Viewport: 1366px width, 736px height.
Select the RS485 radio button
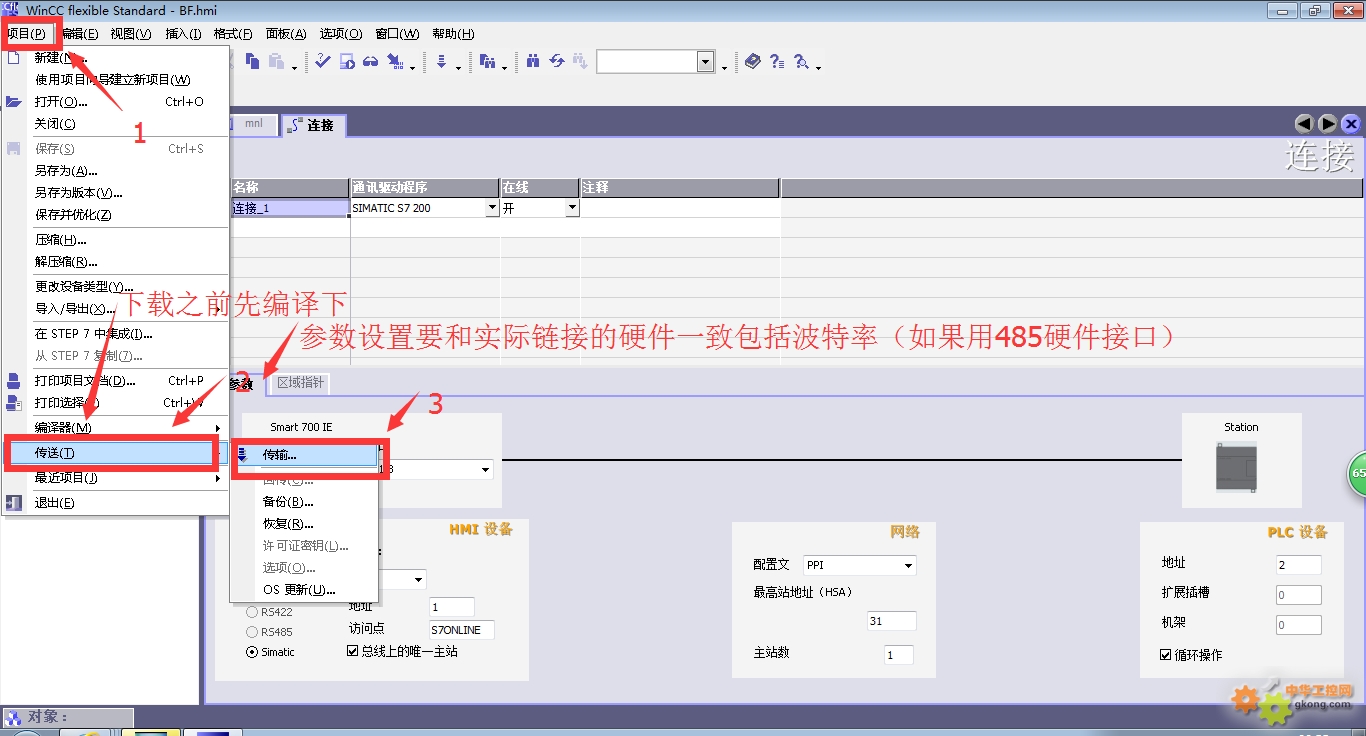(252, 632)
